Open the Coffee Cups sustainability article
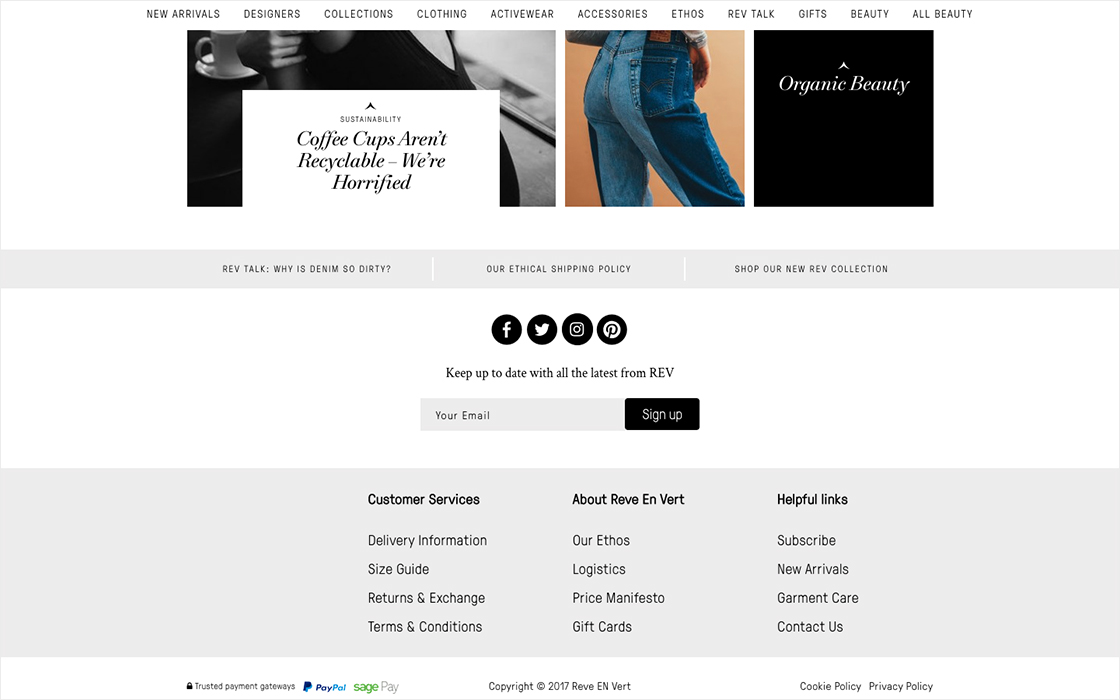 point(371,149)
